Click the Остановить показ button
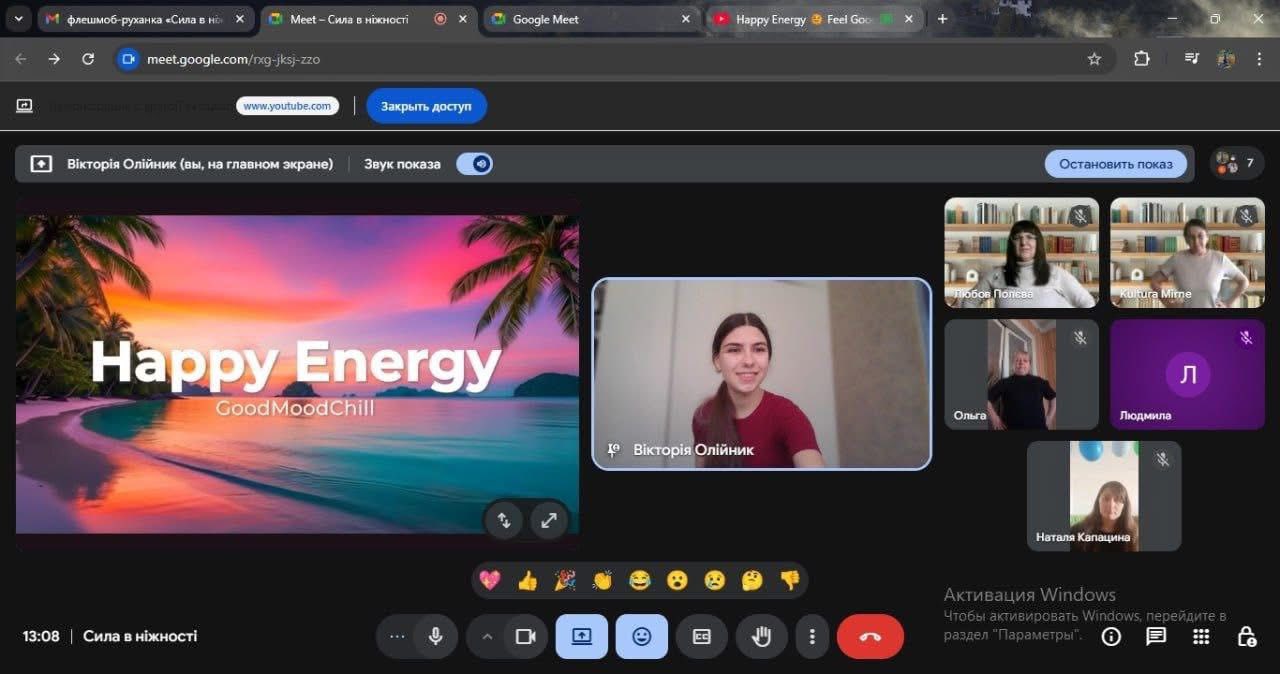The height and width of the screenshot is (674, 1280). [x=1115, y=164]
